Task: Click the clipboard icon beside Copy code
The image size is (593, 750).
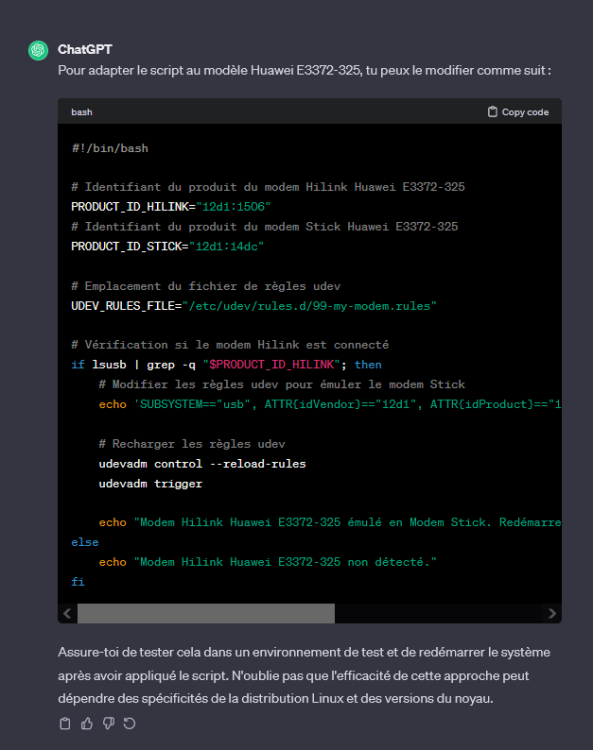Action: tap(492, 112)
